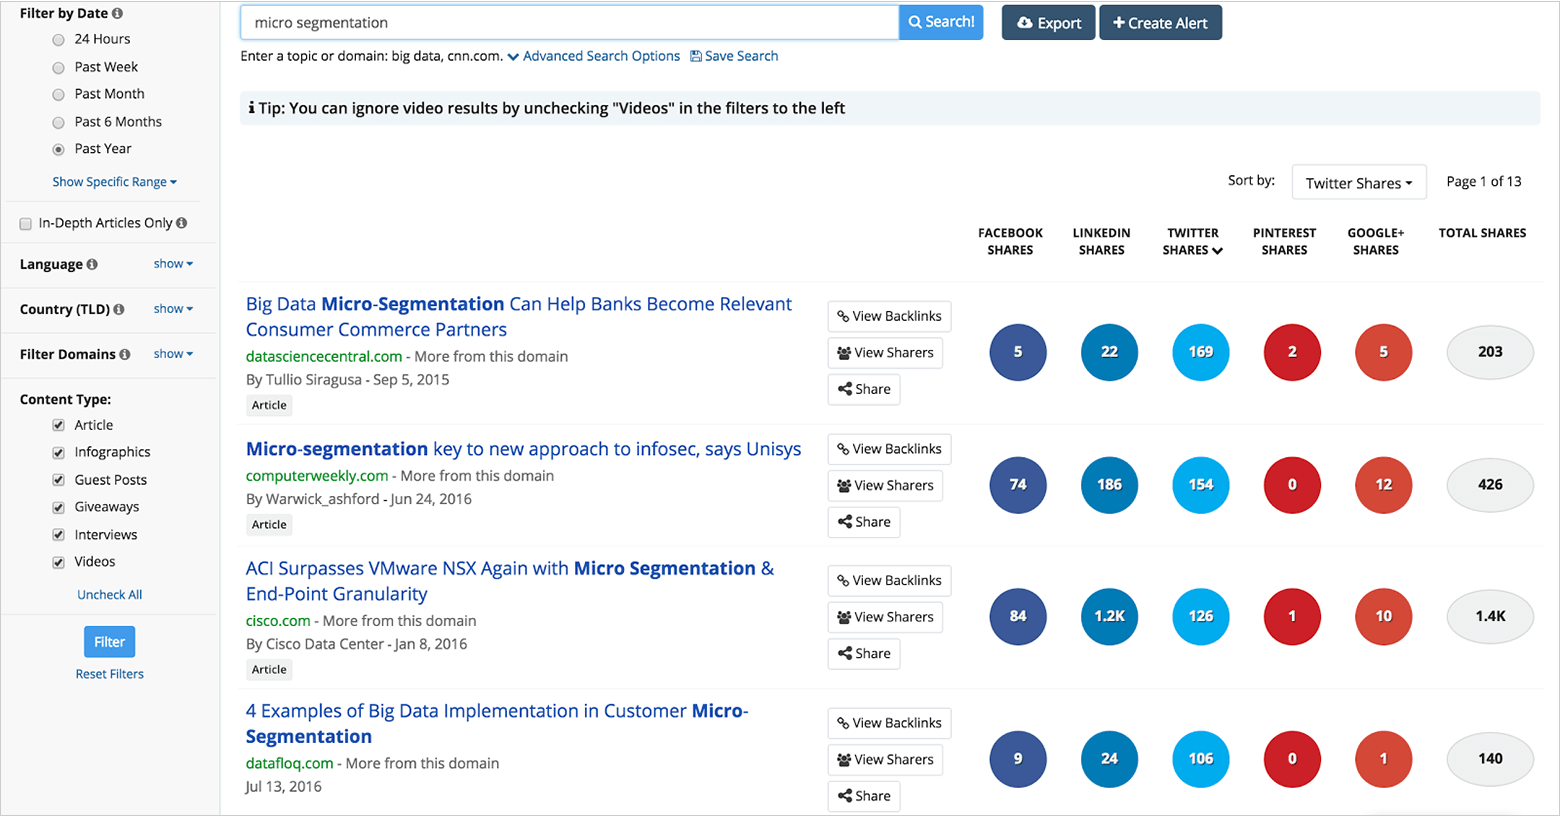Select the Past Month radio button
This screenshot has height=816, width=1560.
pyautogui.click(x=59, y=93)
